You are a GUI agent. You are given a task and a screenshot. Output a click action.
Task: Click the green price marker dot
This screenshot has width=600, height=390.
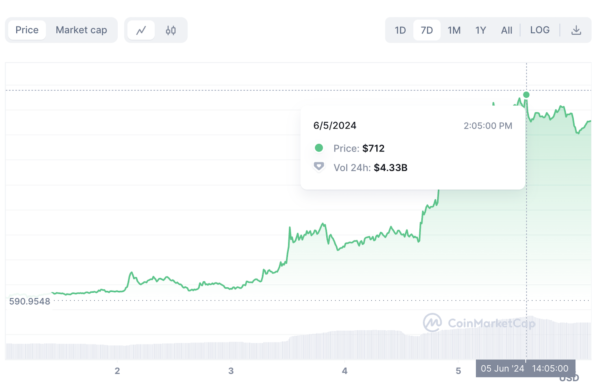pyautogui.click(x=526, y=95)
